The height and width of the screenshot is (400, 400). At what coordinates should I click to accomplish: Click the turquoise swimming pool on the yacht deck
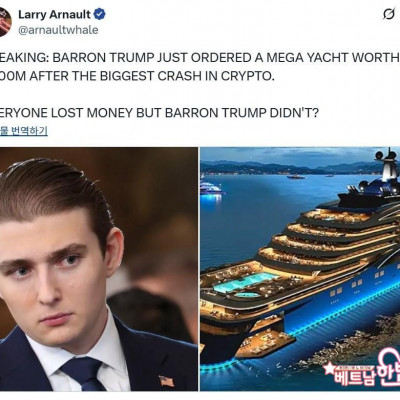pyautogui.click(x=245, y=283)
